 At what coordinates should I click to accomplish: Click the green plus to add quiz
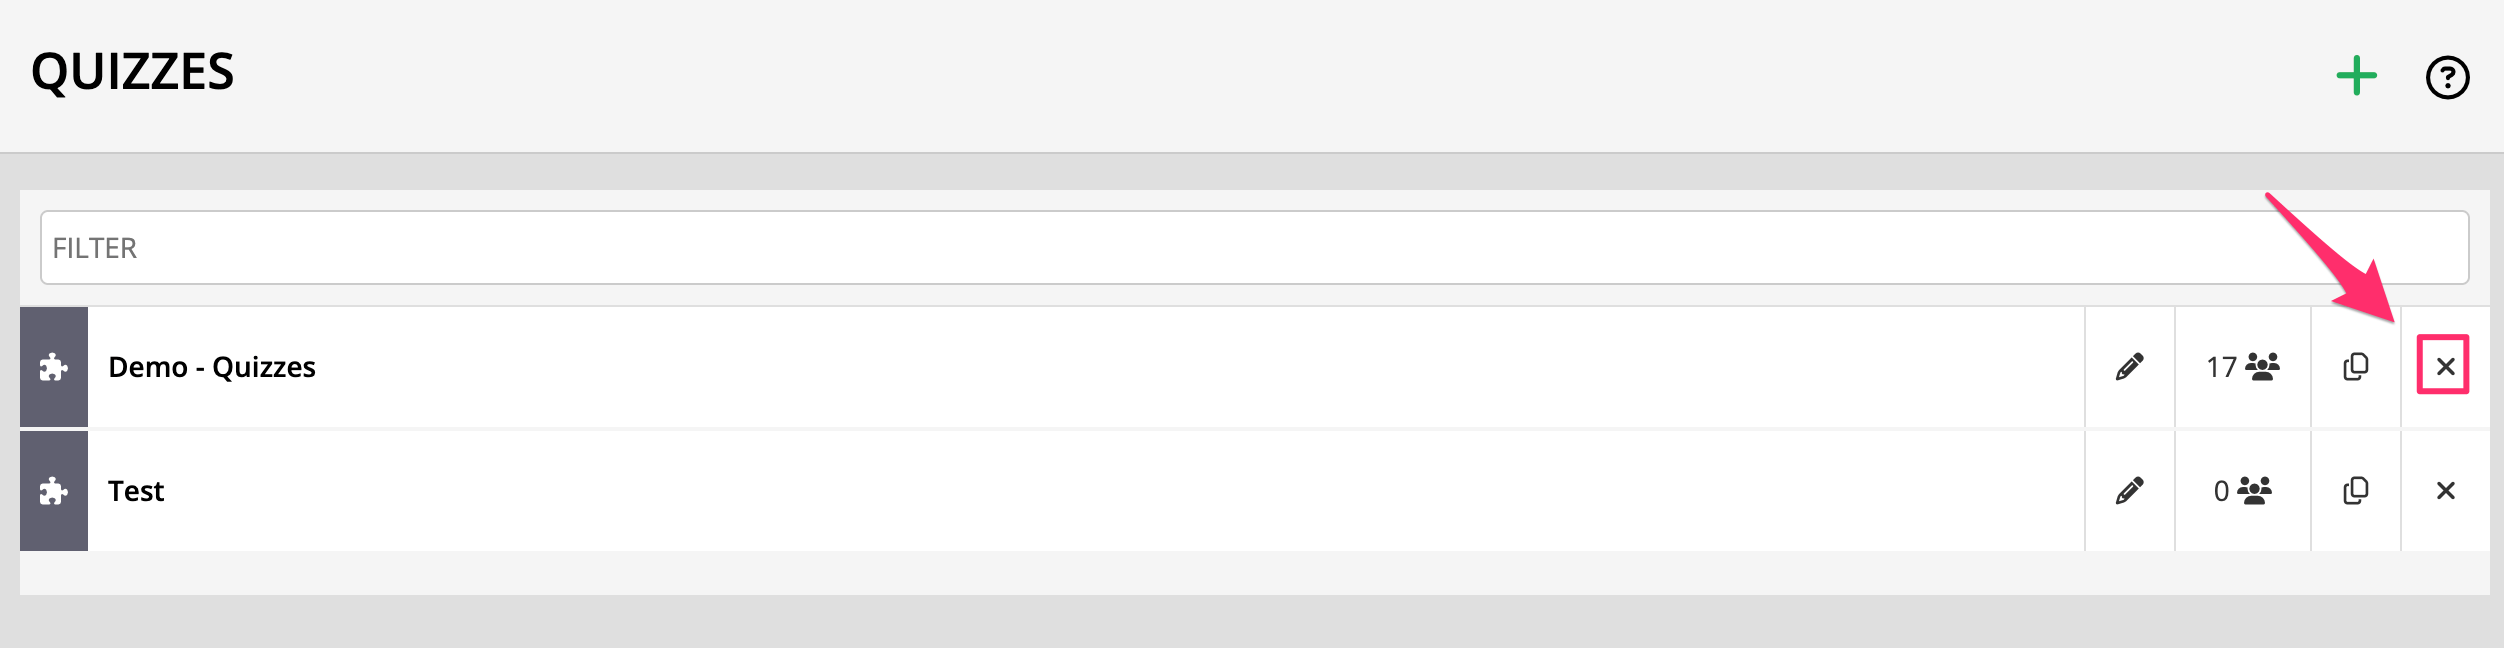tap(2356, 76)
